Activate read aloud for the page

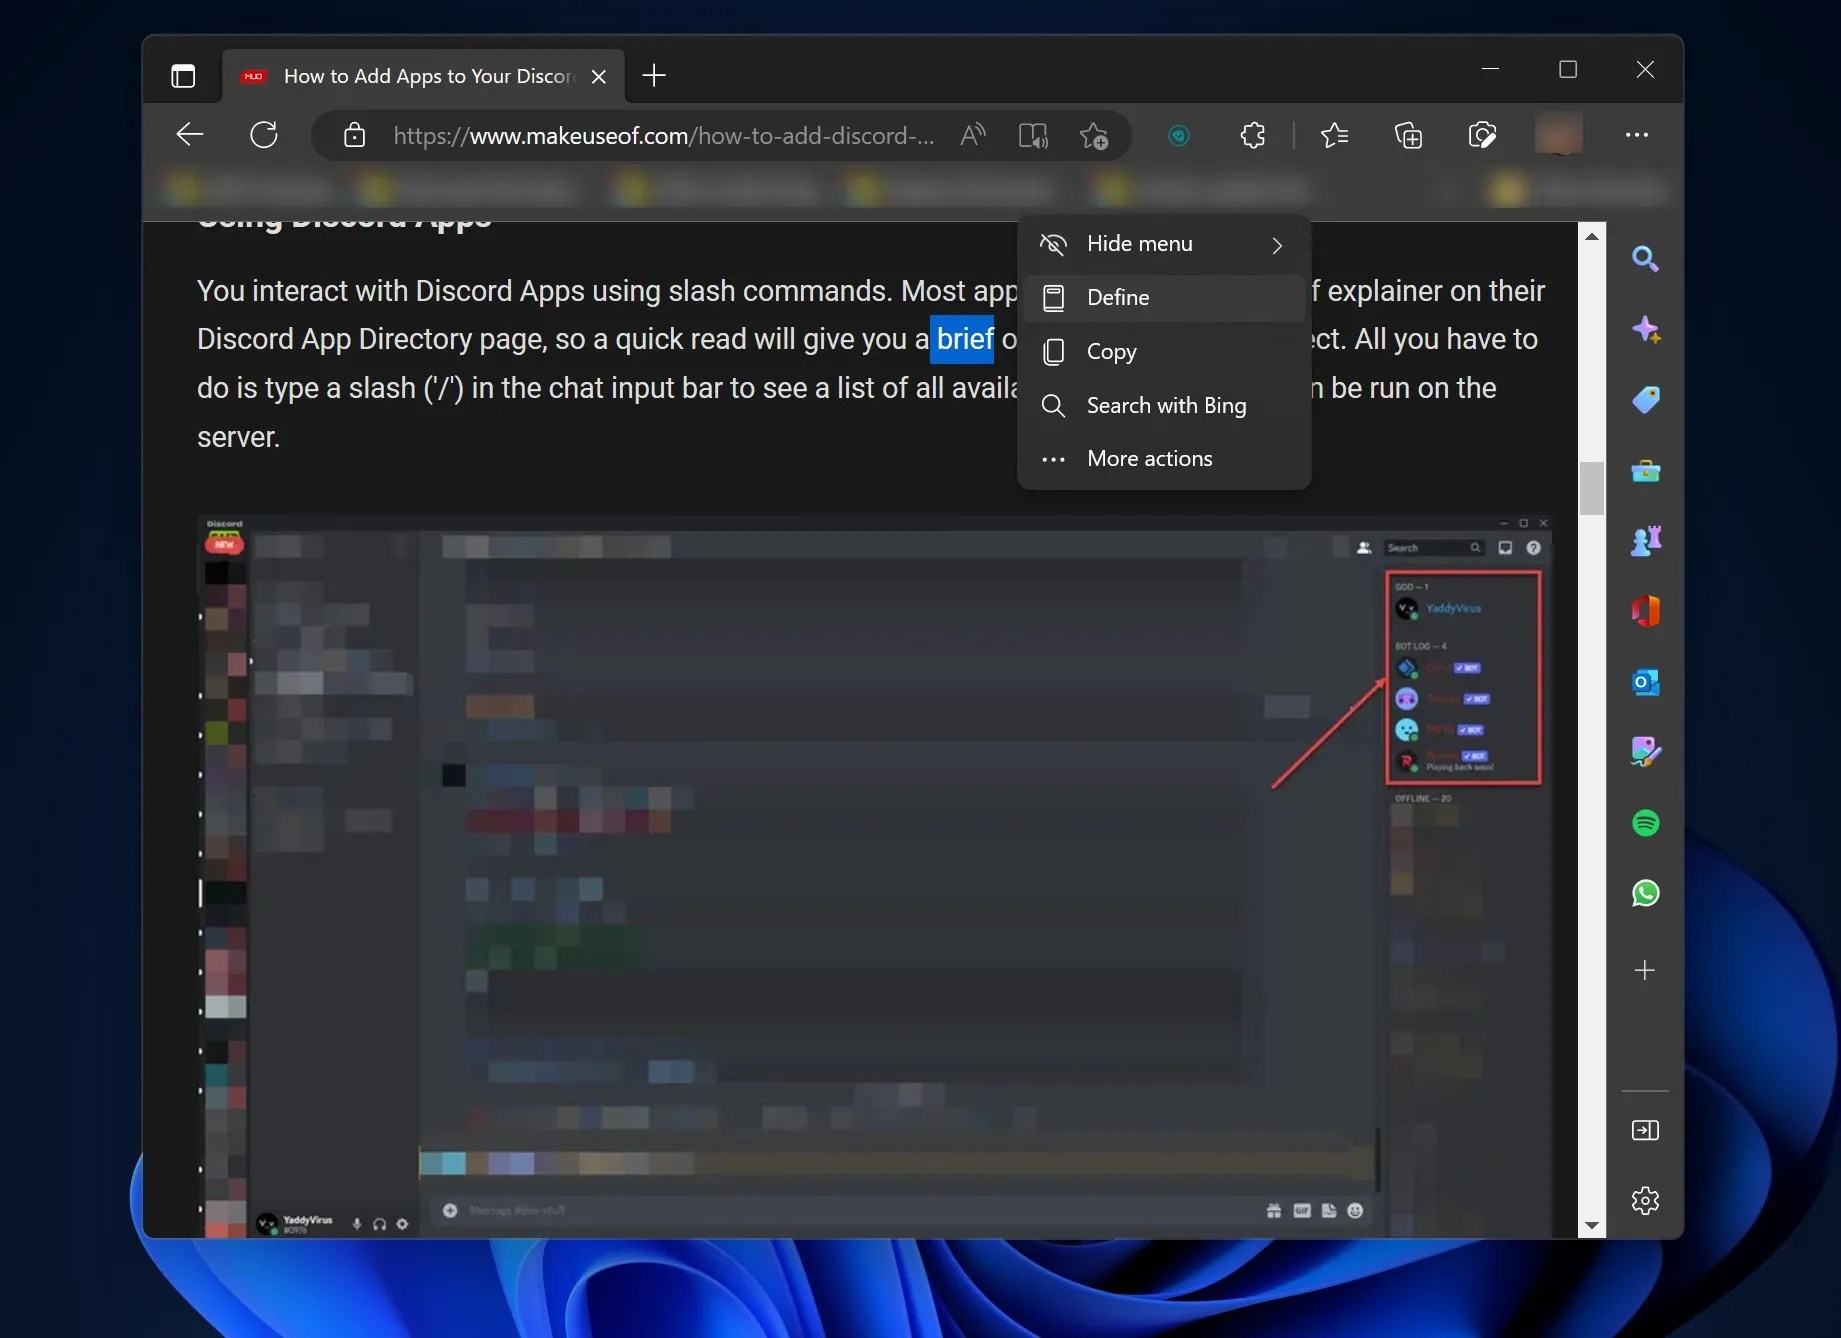pos(971,135)
